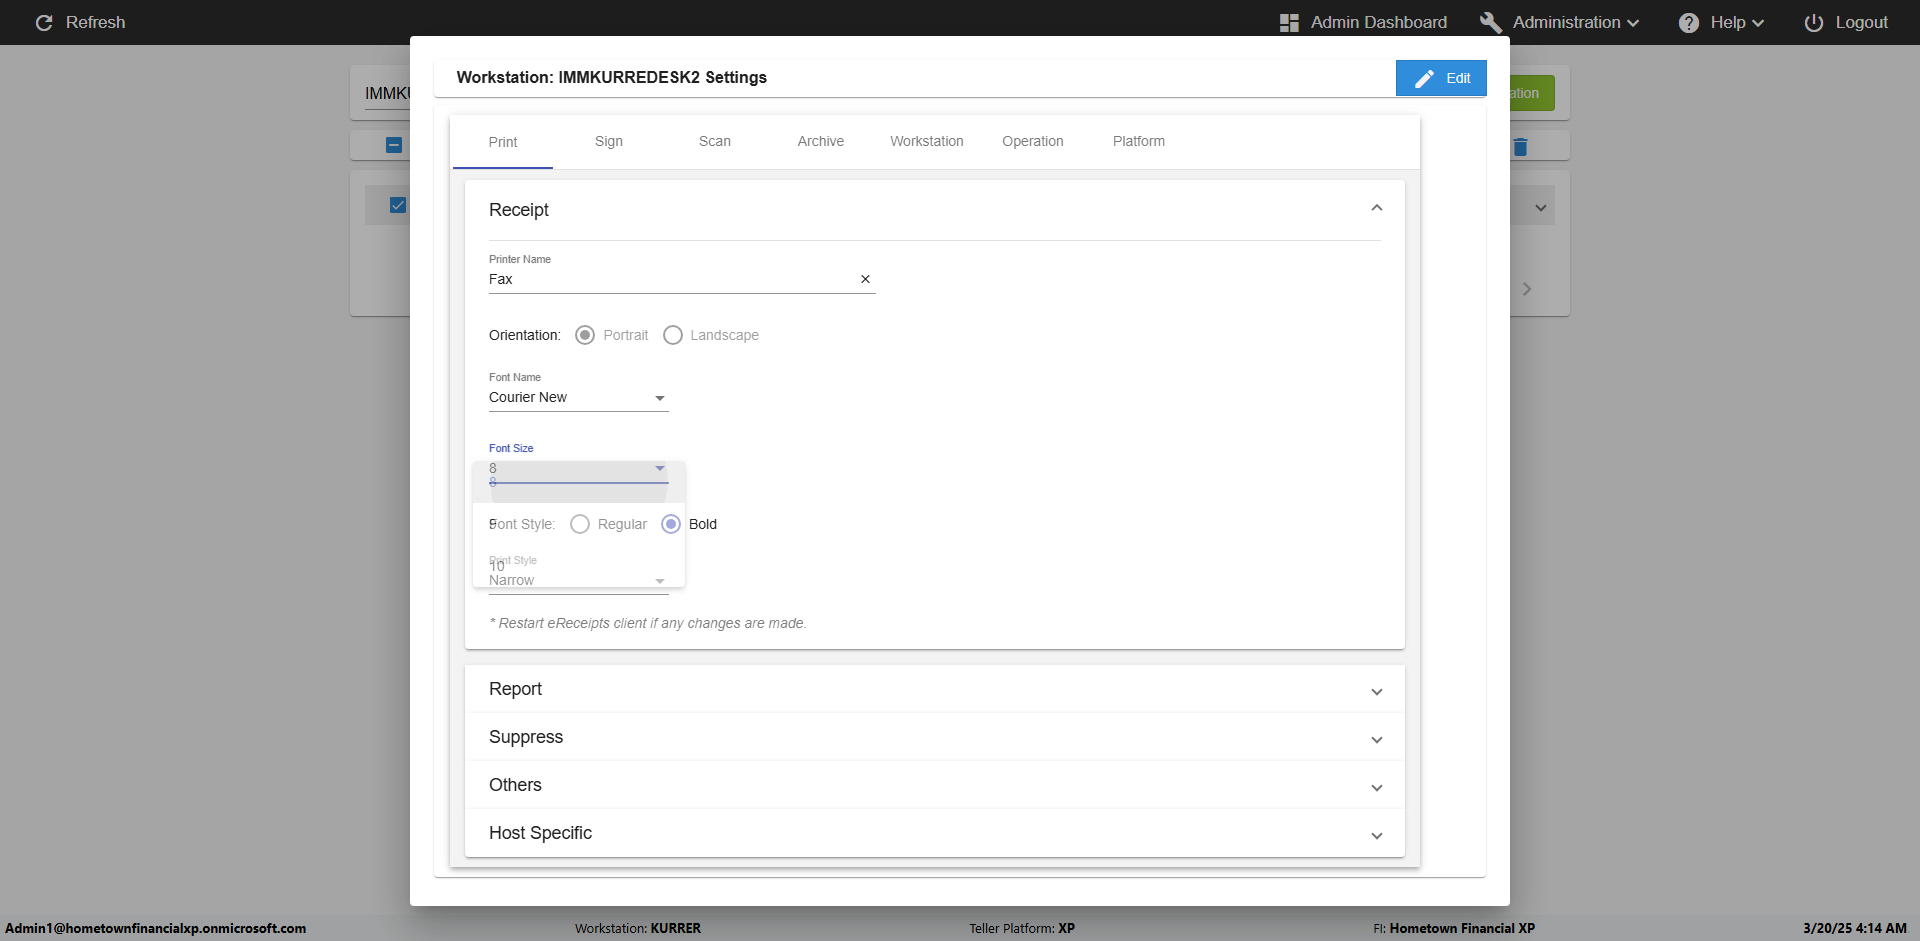Click the blue trash delete icon

pyautogui.click(x=1520, y=147)
